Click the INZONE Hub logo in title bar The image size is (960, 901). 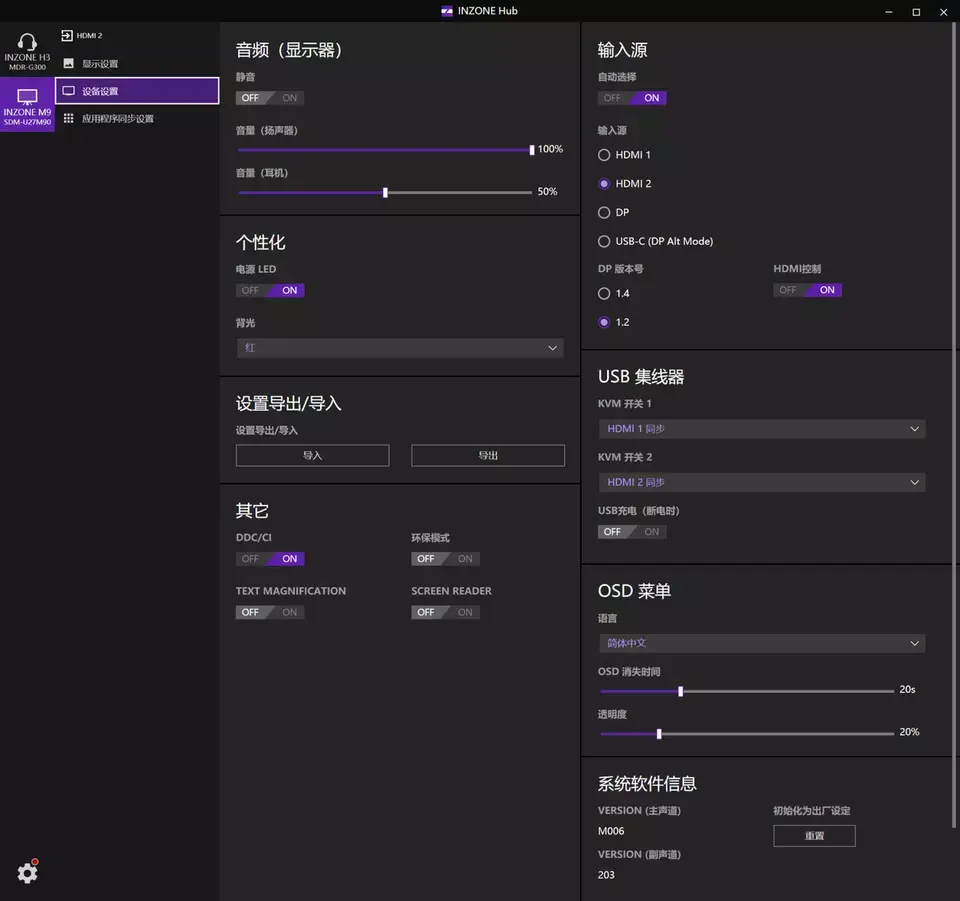pos(447,11)
